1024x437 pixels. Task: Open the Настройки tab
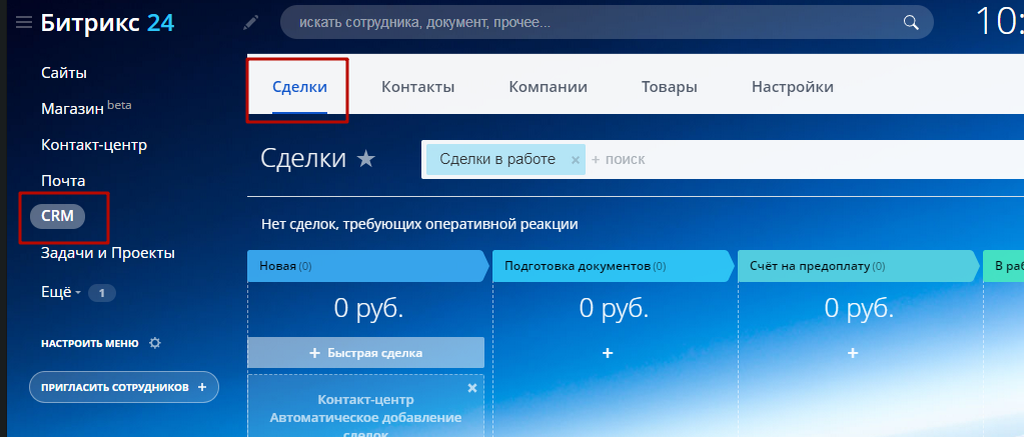792,87
